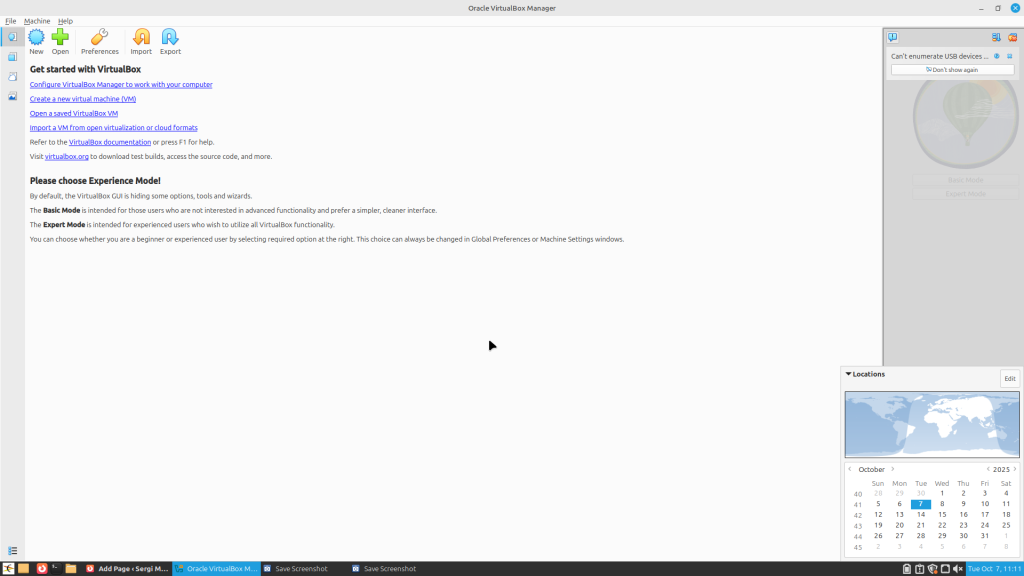The height and width of the screenshot is (576, 1024).
Task: Select the cloud tool in left sidebar
Action: [x=12, y=76]
